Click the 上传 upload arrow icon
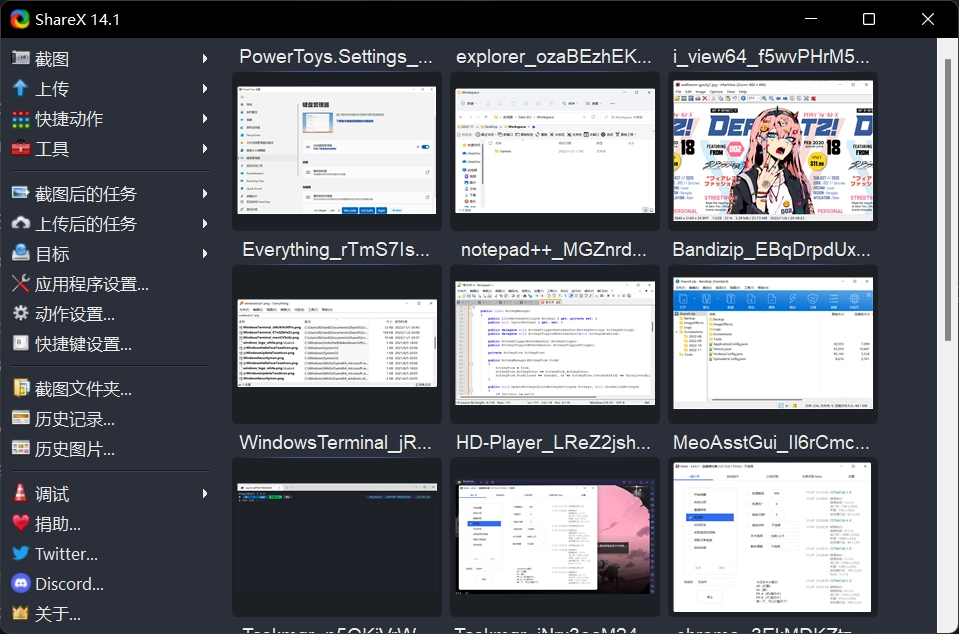 20,88
